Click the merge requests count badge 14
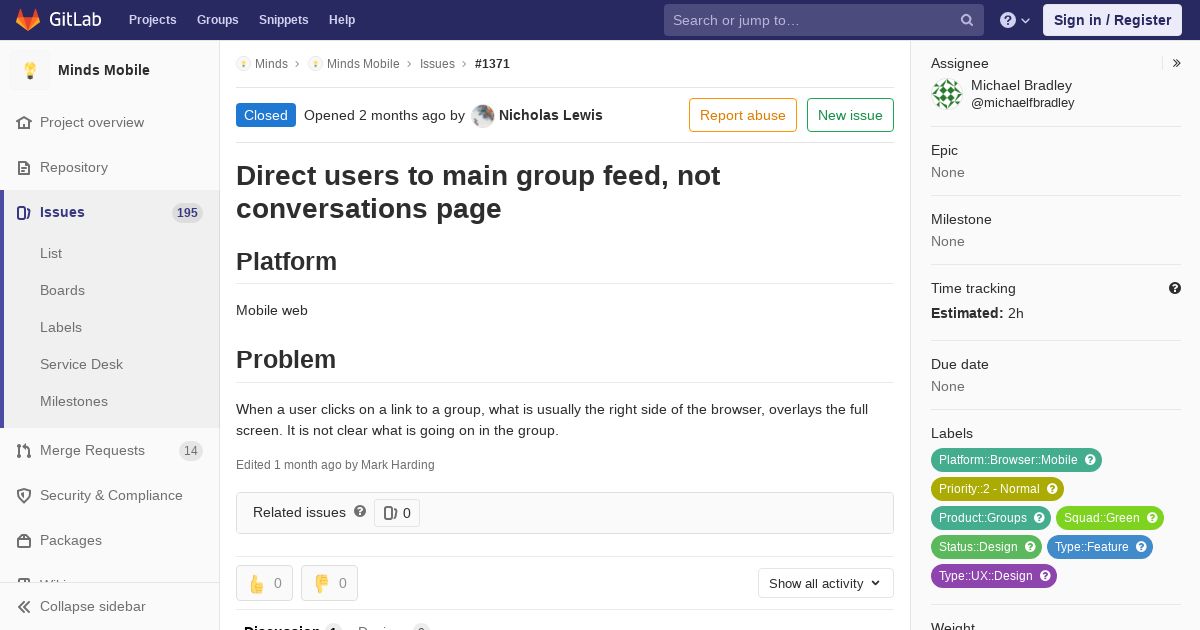The image size is (1200, 630). click(x=190, y=450)
